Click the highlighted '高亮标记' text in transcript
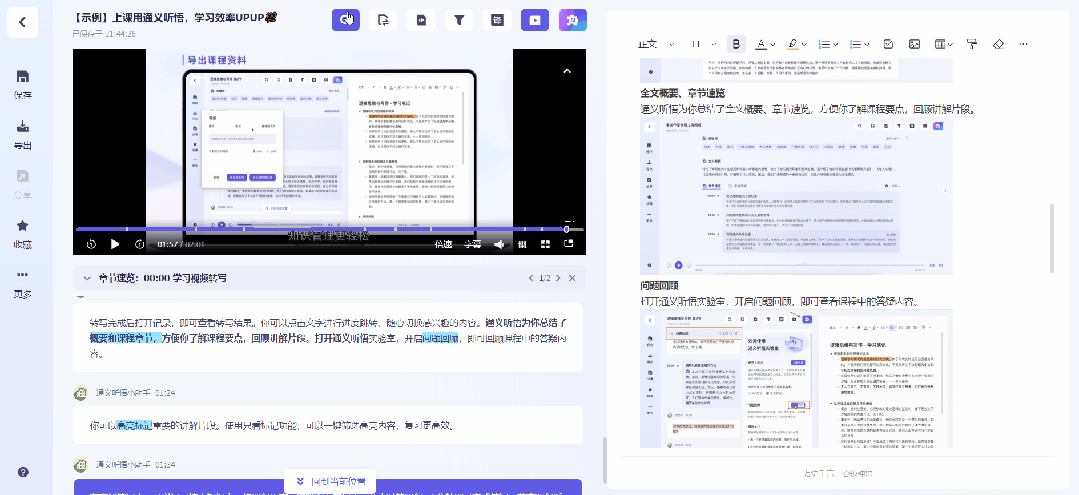1079x495 pixels. click(134, 425)
